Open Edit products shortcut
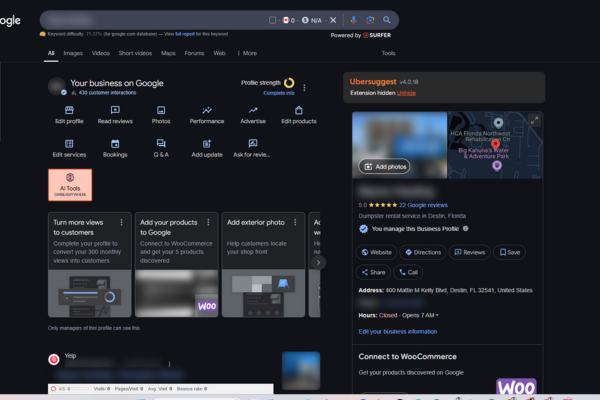 tap(299, 115)
